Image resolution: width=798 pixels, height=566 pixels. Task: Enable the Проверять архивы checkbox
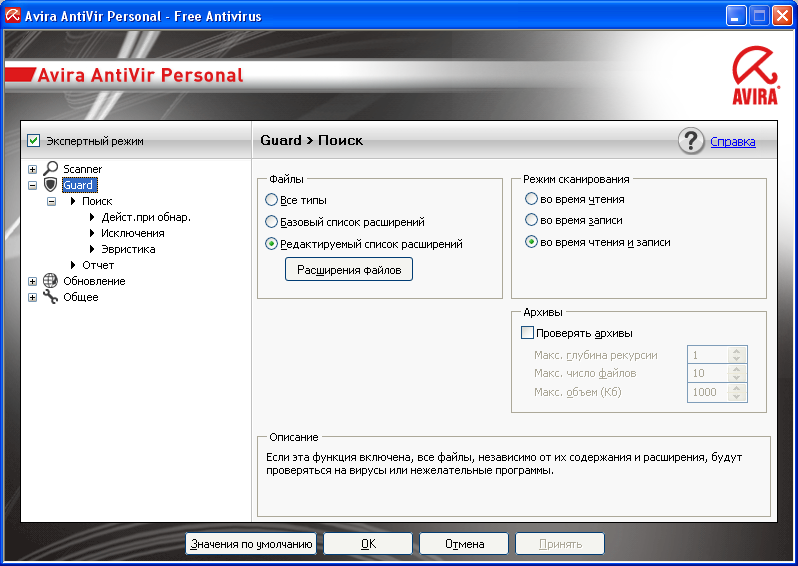527,333
